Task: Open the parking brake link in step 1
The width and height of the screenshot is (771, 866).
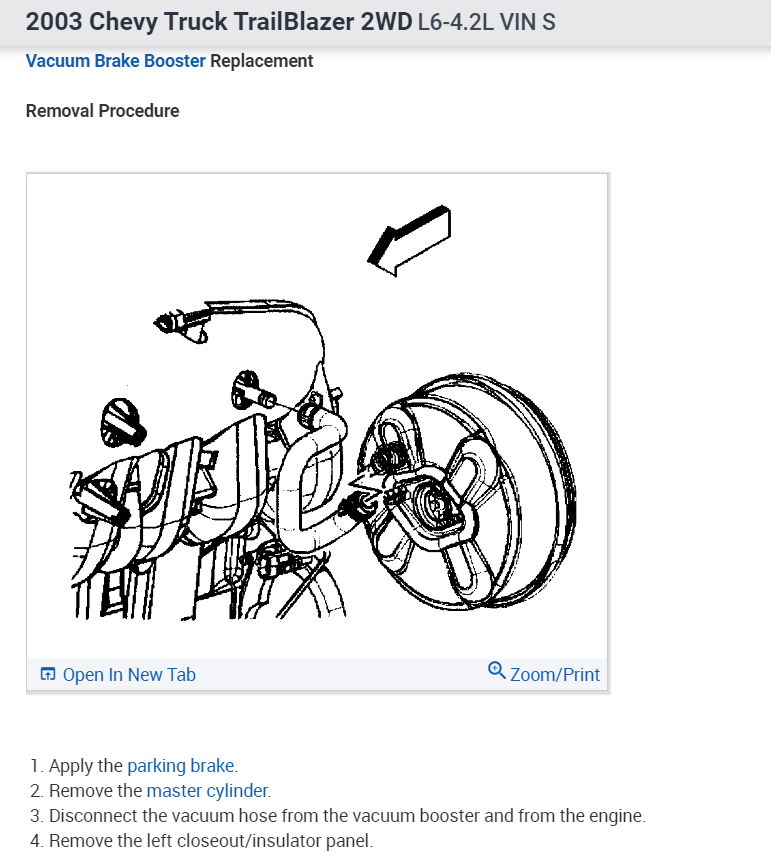Action: point(181,766)
